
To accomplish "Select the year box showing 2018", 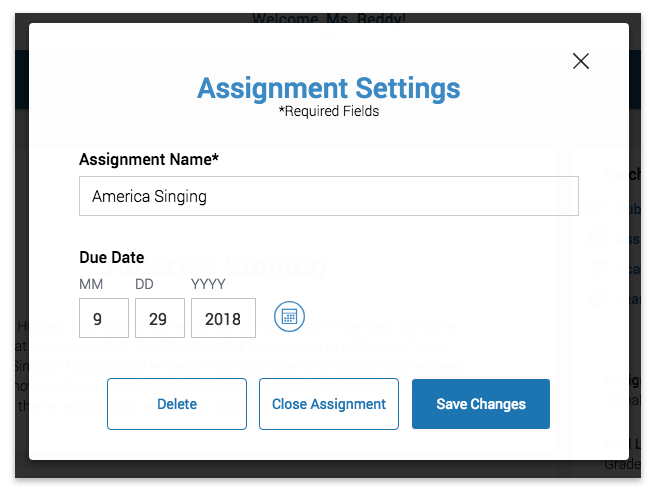I will [x=223, y=318].
